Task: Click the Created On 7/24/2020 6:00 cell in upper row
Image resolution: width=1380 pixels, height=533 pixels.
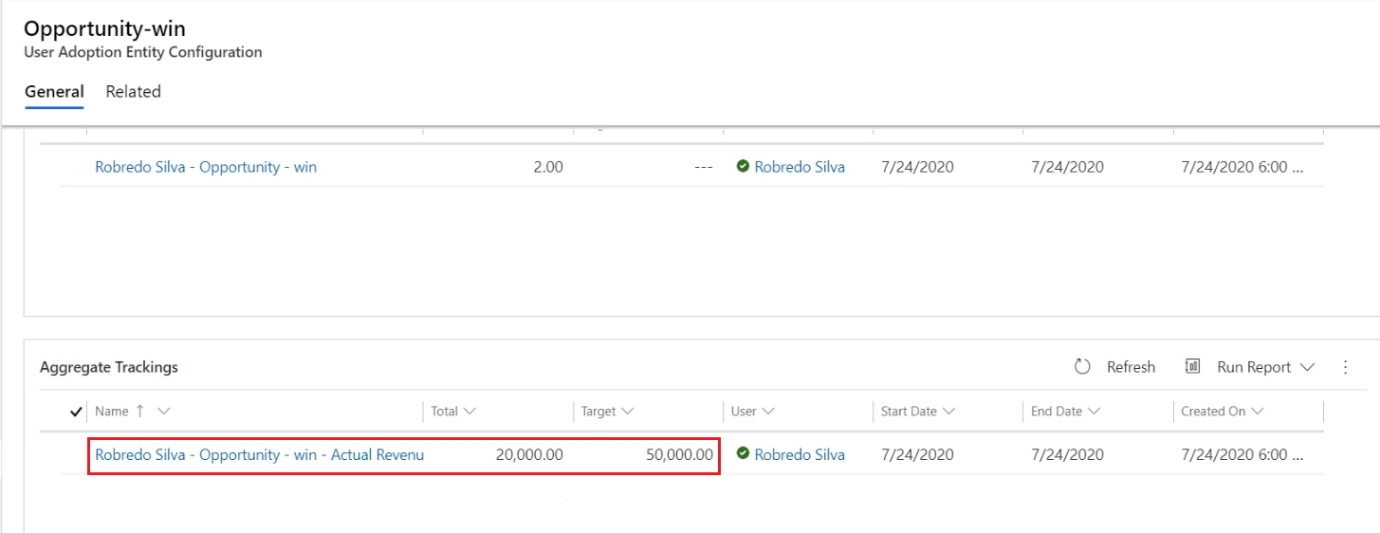Action: 1242,167
